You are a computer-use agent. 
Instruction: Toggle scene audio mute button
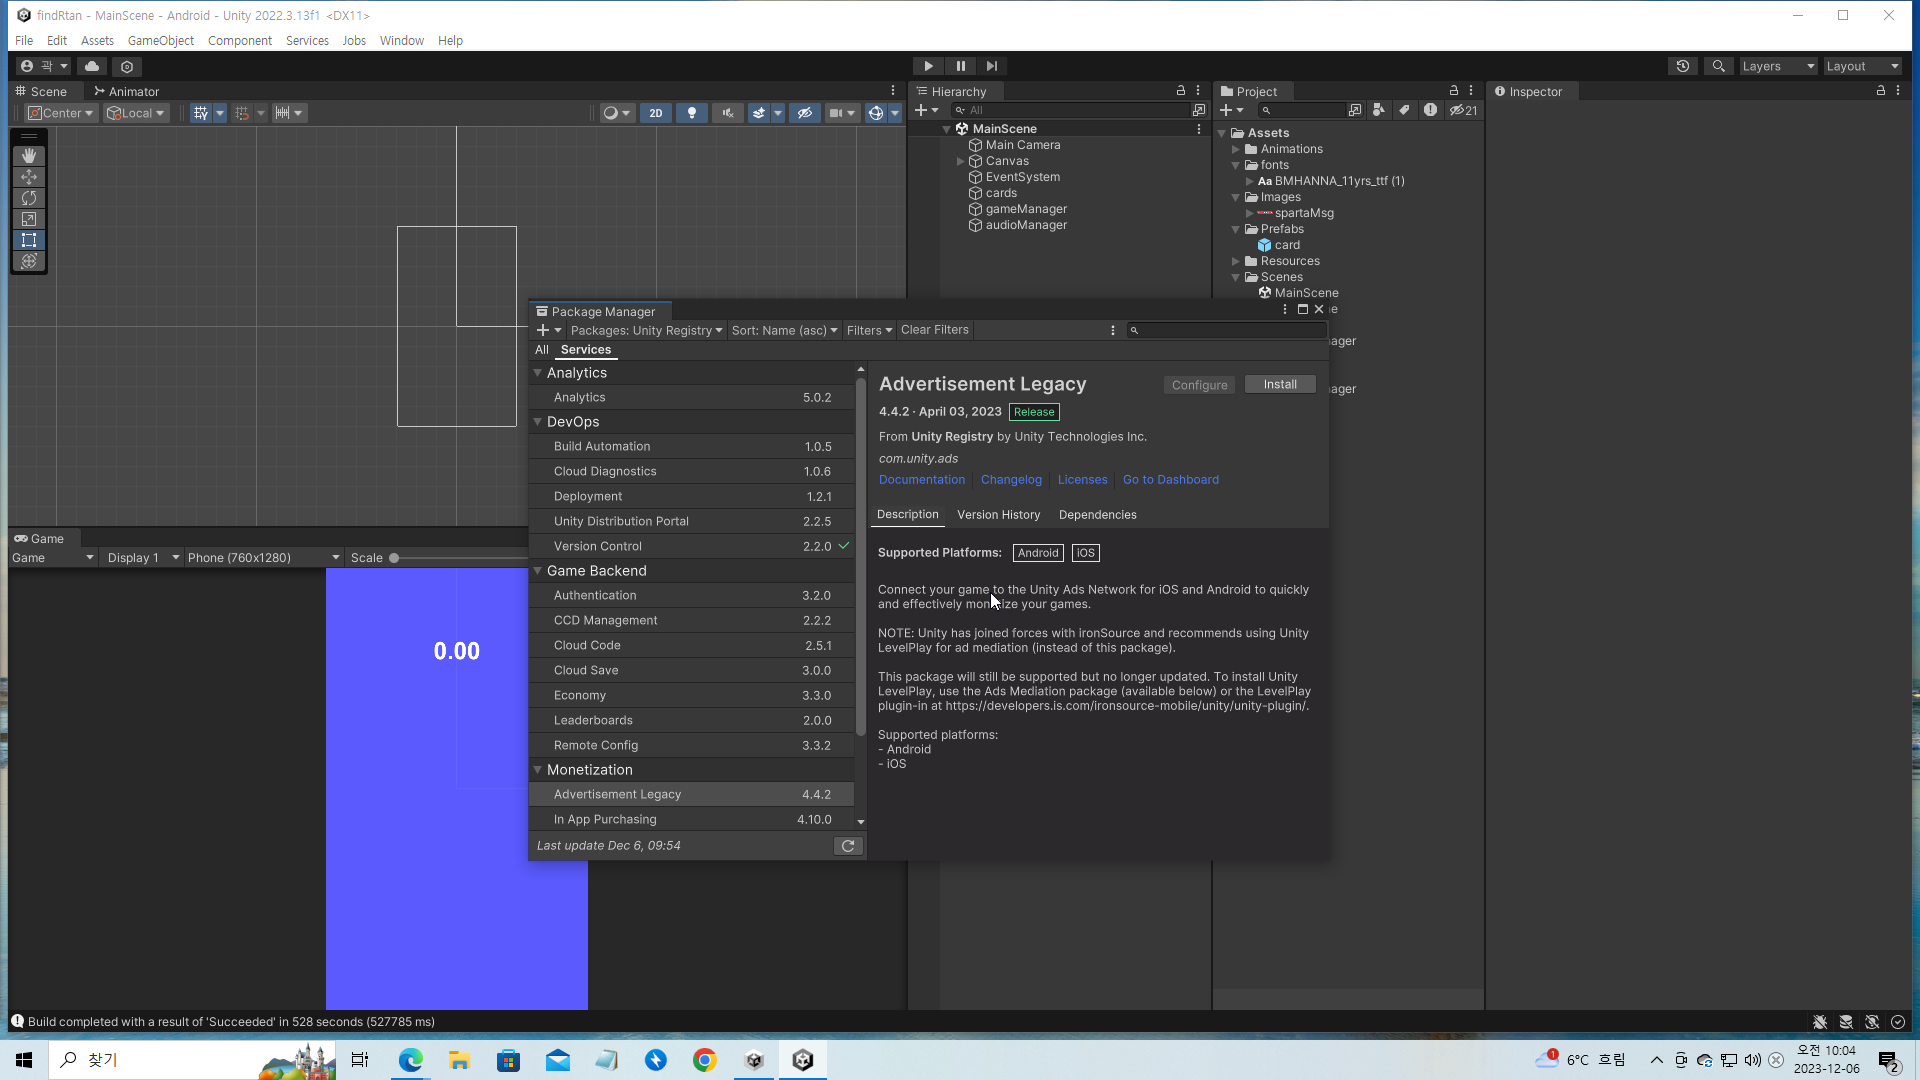coord(728,113)
